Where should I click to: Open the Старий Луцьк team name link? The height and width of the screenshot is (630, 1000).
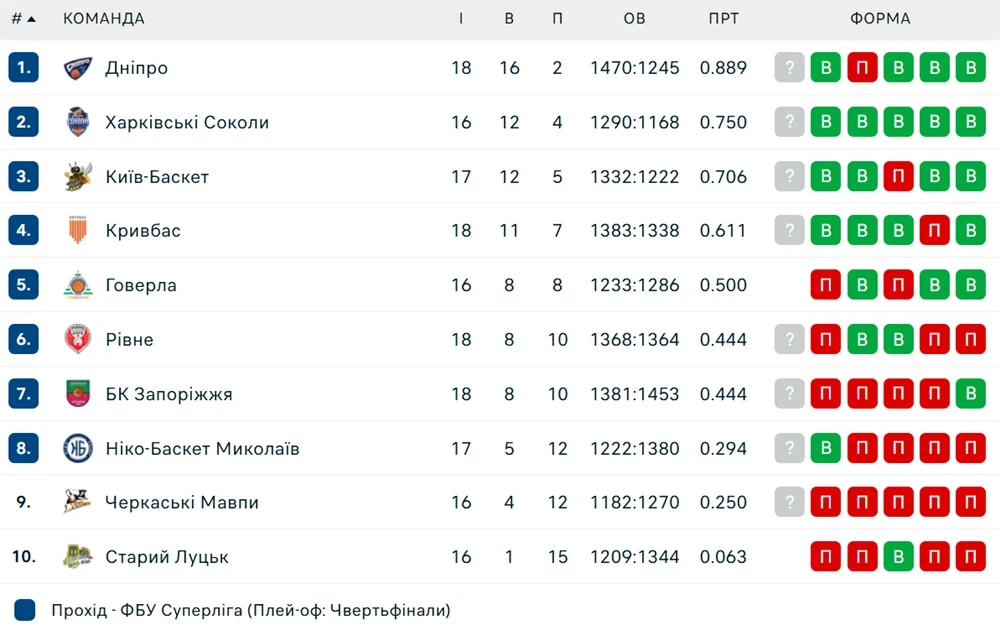166,556
